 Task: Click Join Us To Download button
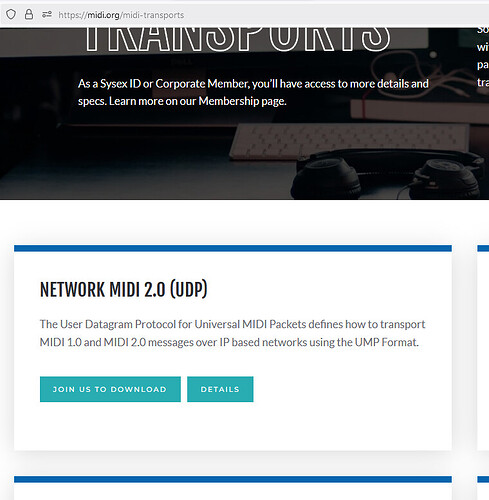[x=110, y=389]
